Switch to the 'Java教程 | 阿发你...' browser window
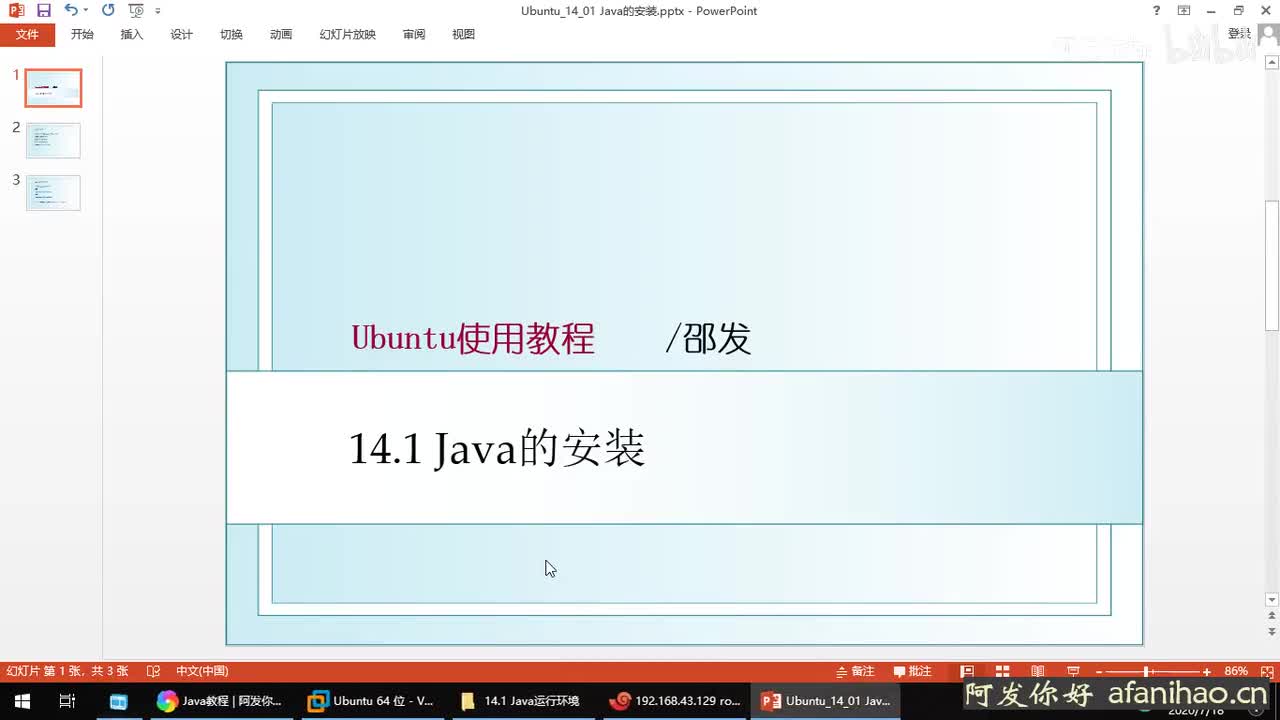1280x720 pixels. tap(220, 701)
